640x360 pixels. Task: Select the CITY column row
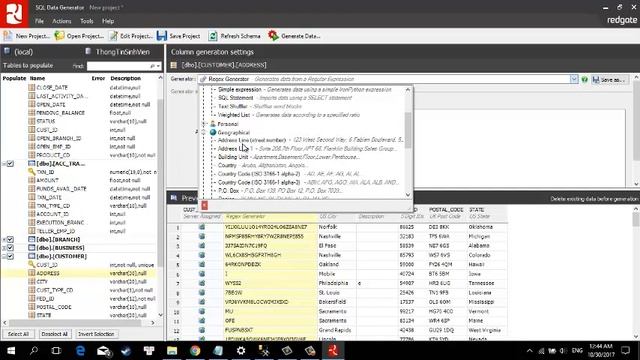point(78,282)
